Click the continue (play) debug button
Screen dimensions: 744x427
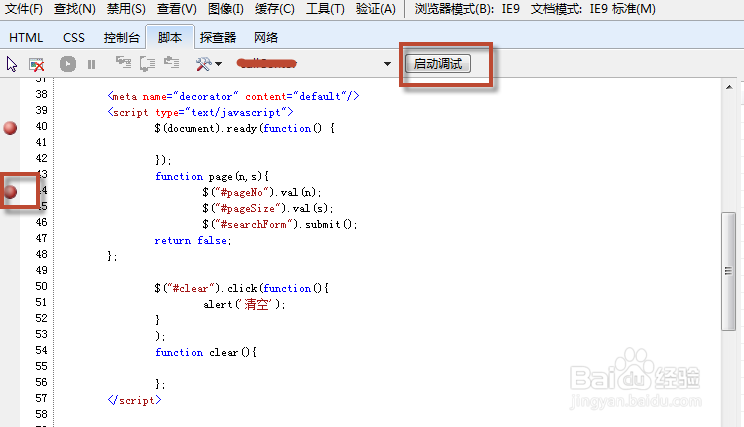click(68, 64)
